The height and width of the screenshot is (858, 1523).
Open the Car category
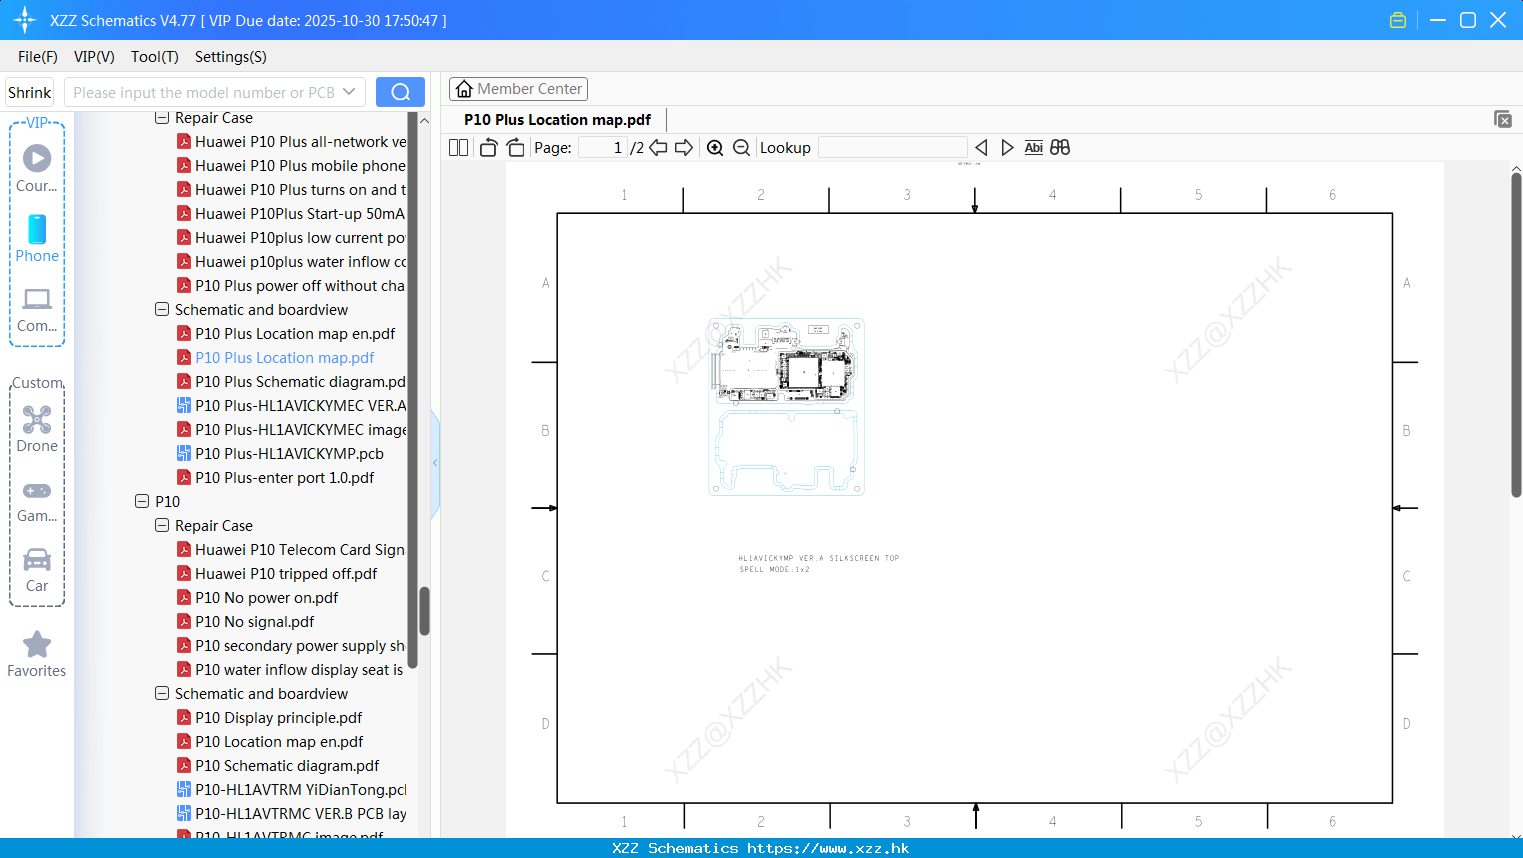coord(37,570)
